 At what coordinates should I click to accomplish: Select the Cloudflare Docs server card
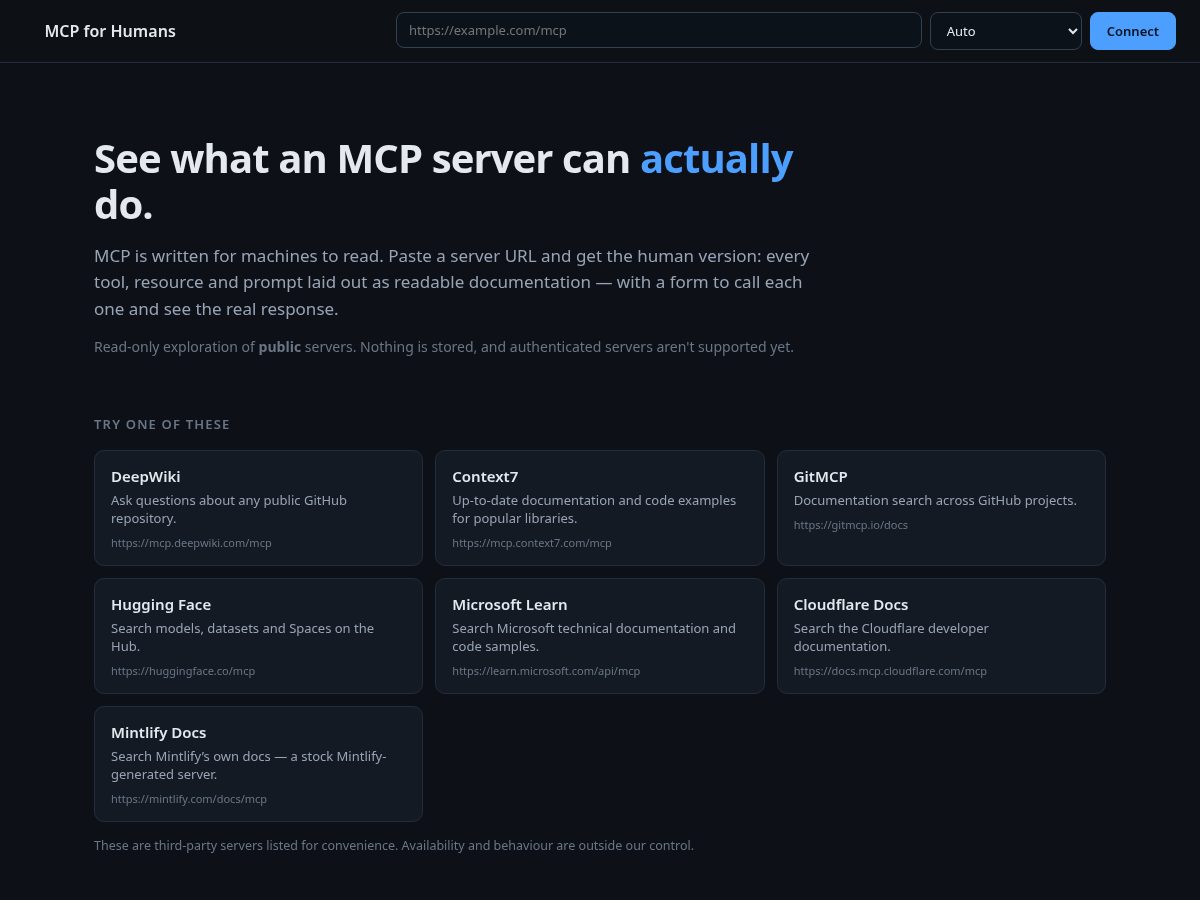pos(941,636)
